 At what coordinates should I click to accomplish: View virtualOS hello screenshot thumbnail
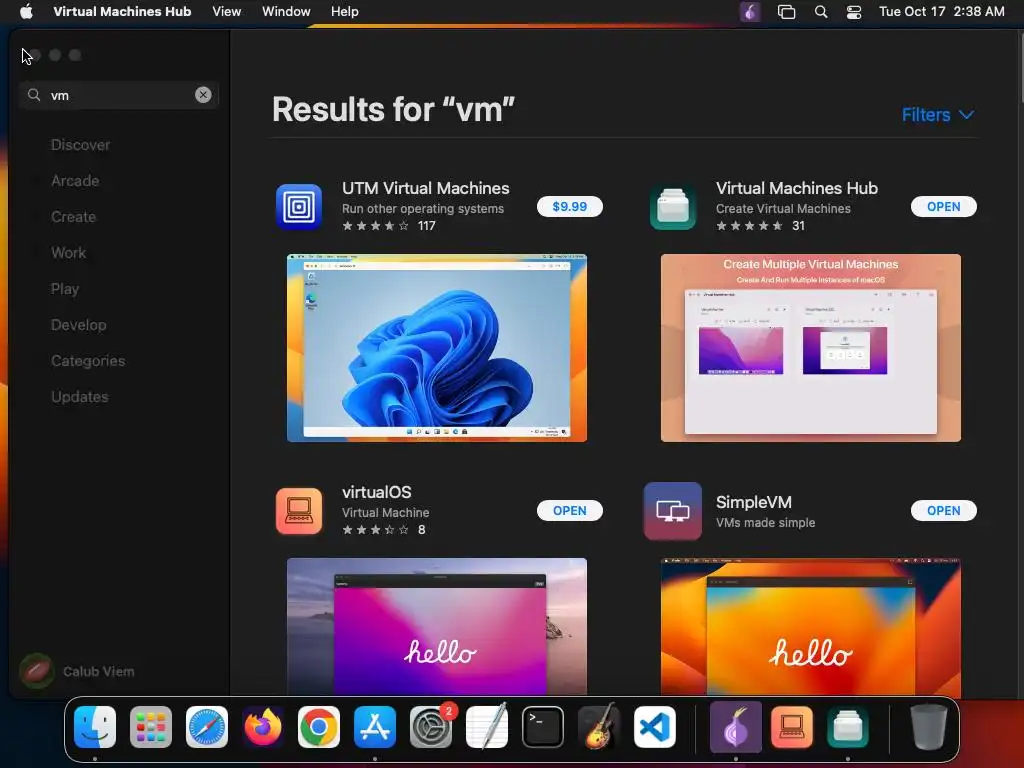[437, 626]
